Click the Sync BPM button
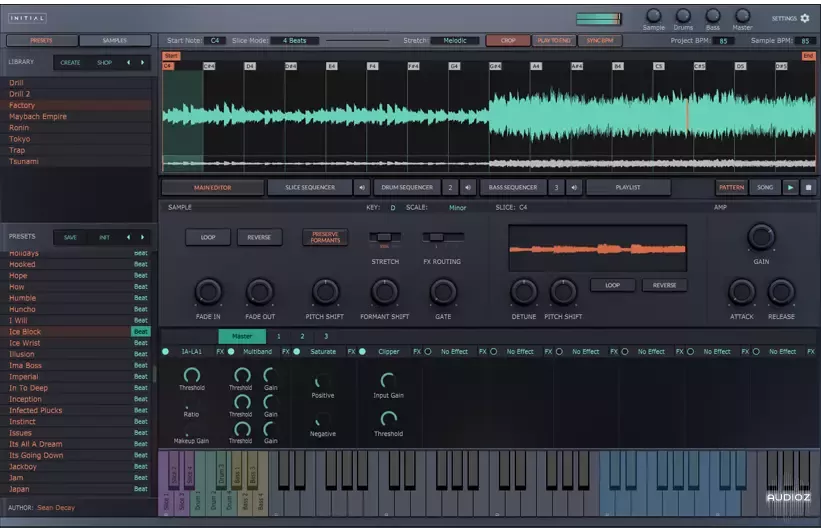The image size is (821, 532). [600, 40]
